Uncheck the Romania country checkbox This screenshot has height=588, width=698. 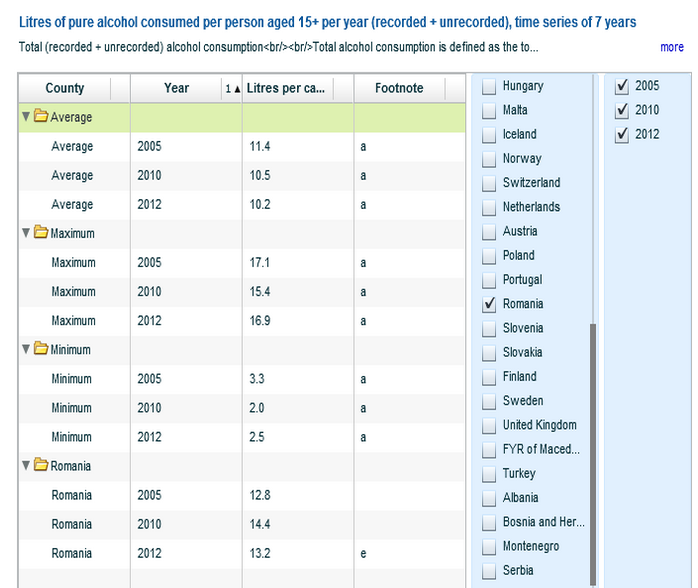coord(489,304)
